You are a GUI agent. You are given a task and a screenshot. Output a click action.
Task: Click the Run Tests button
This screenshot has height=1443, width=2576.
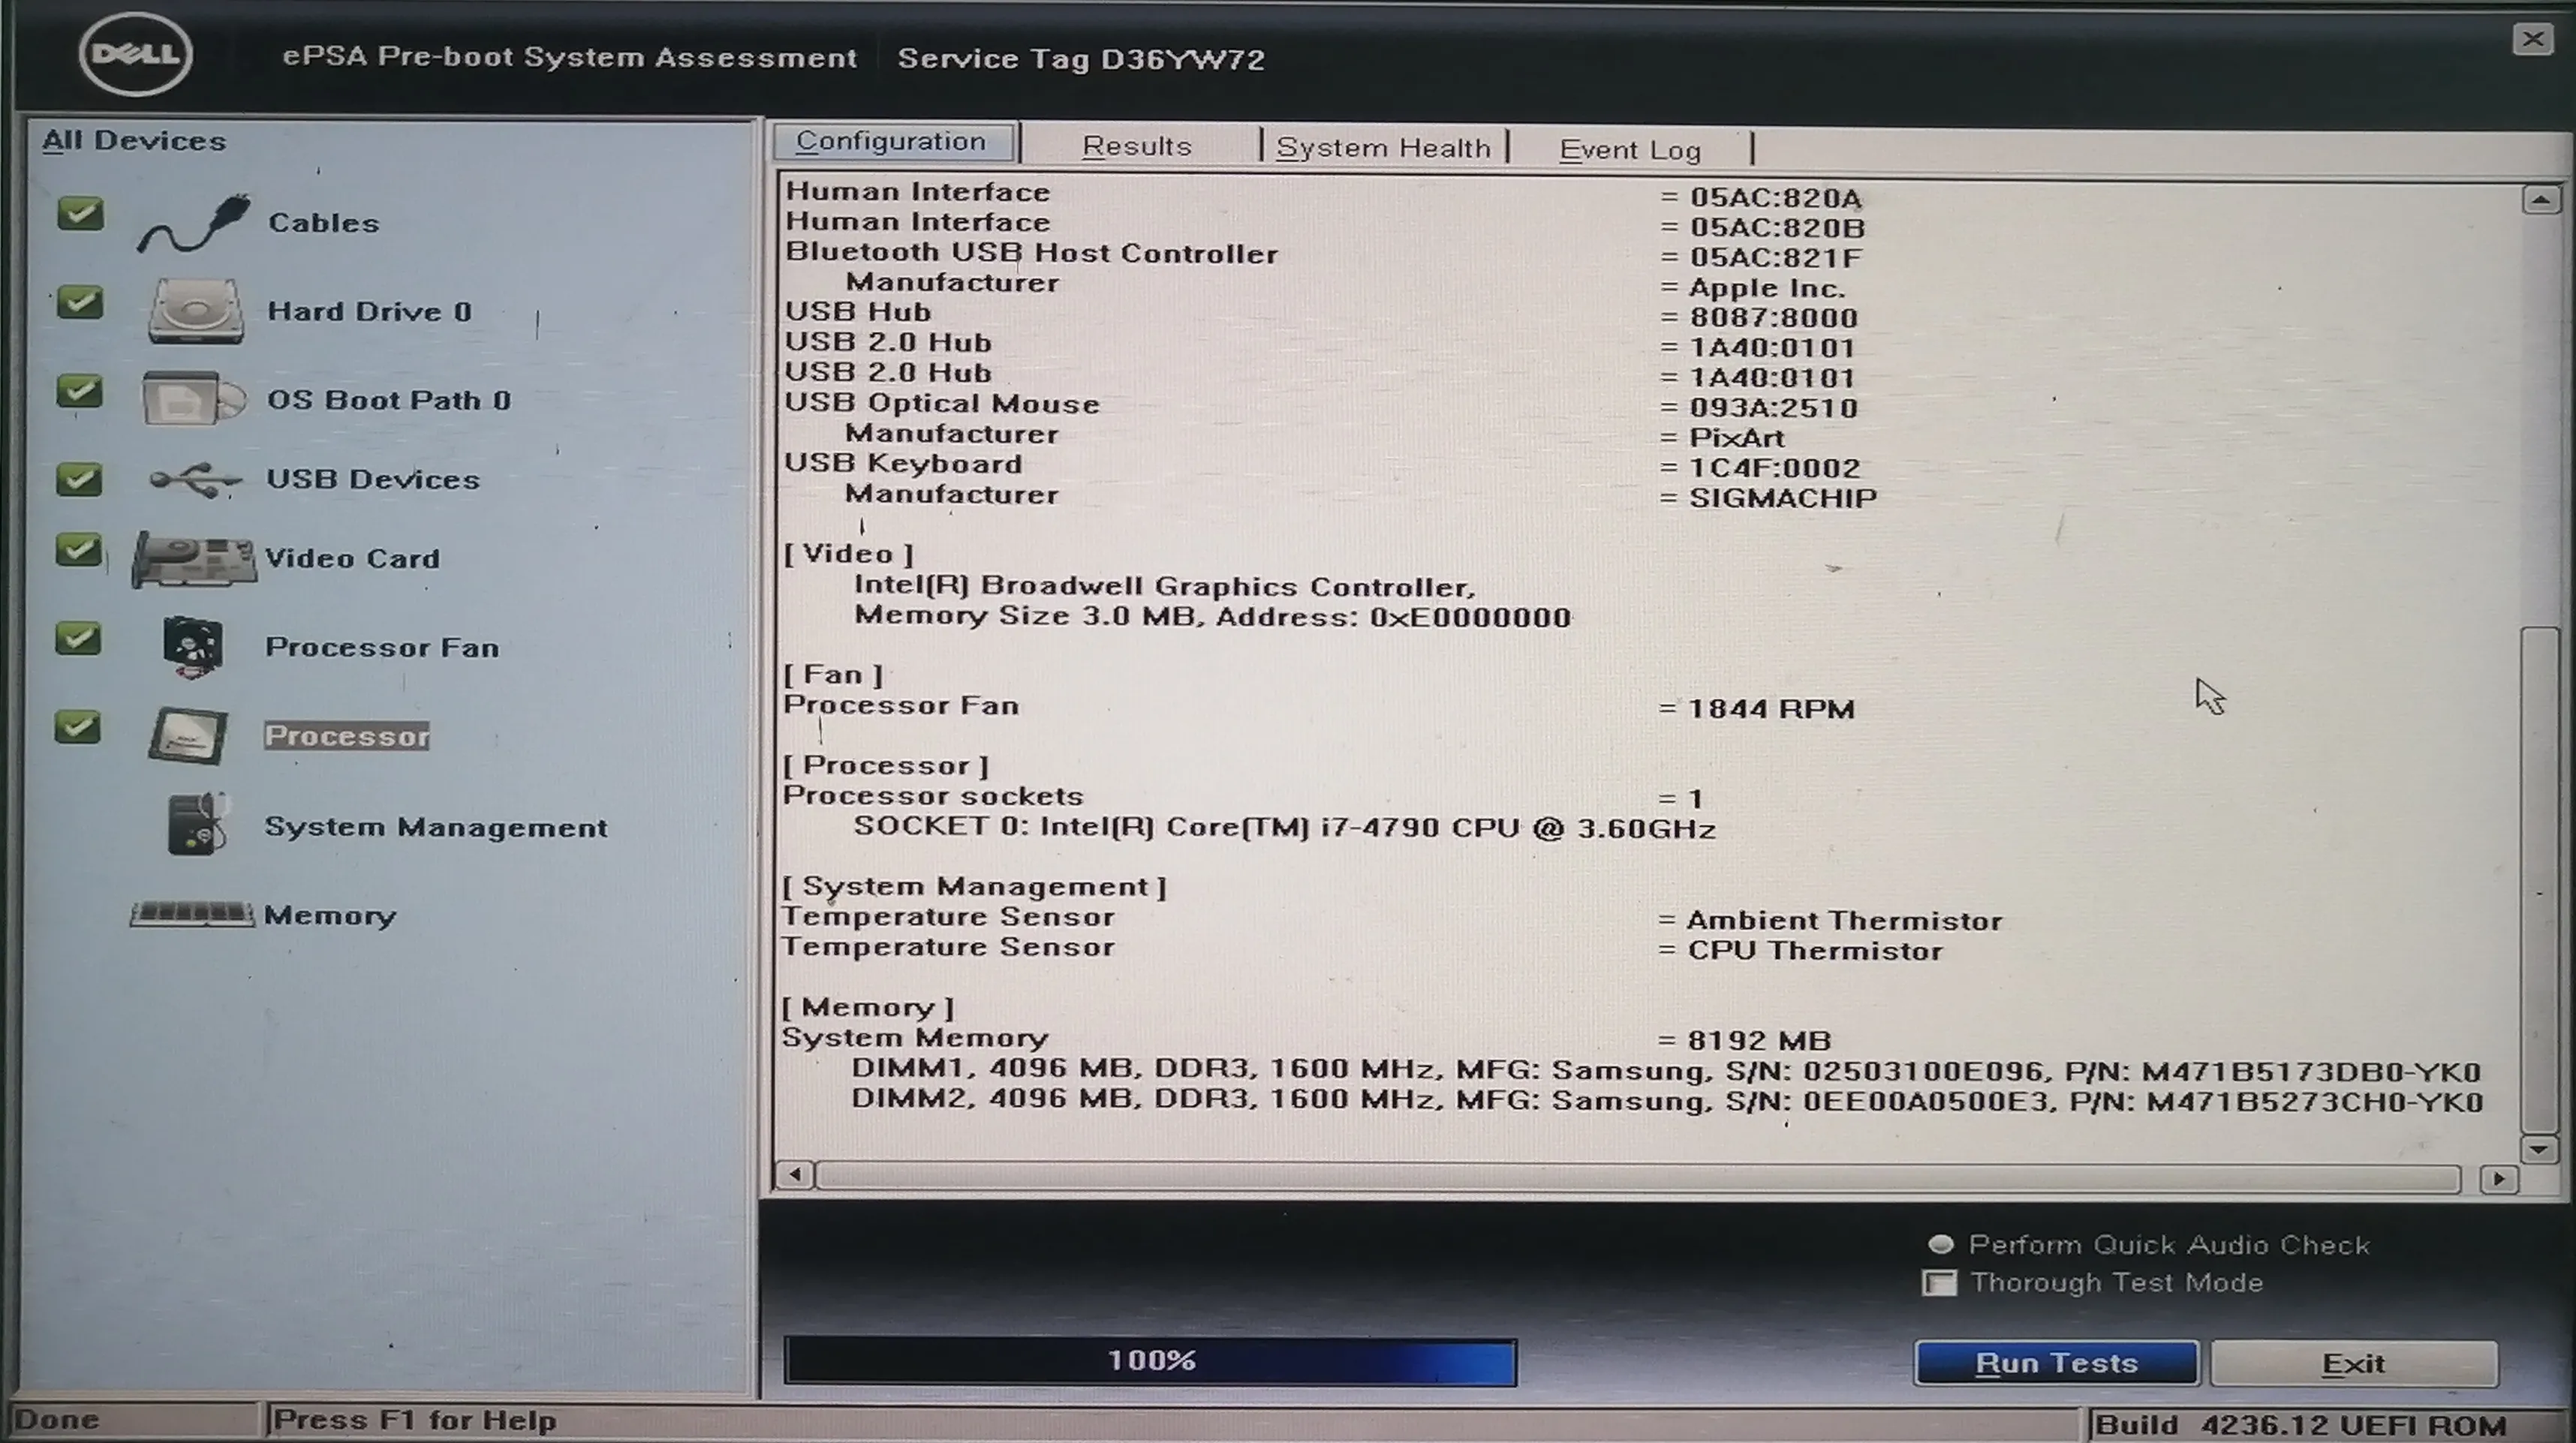[x=2056, y=1364]
